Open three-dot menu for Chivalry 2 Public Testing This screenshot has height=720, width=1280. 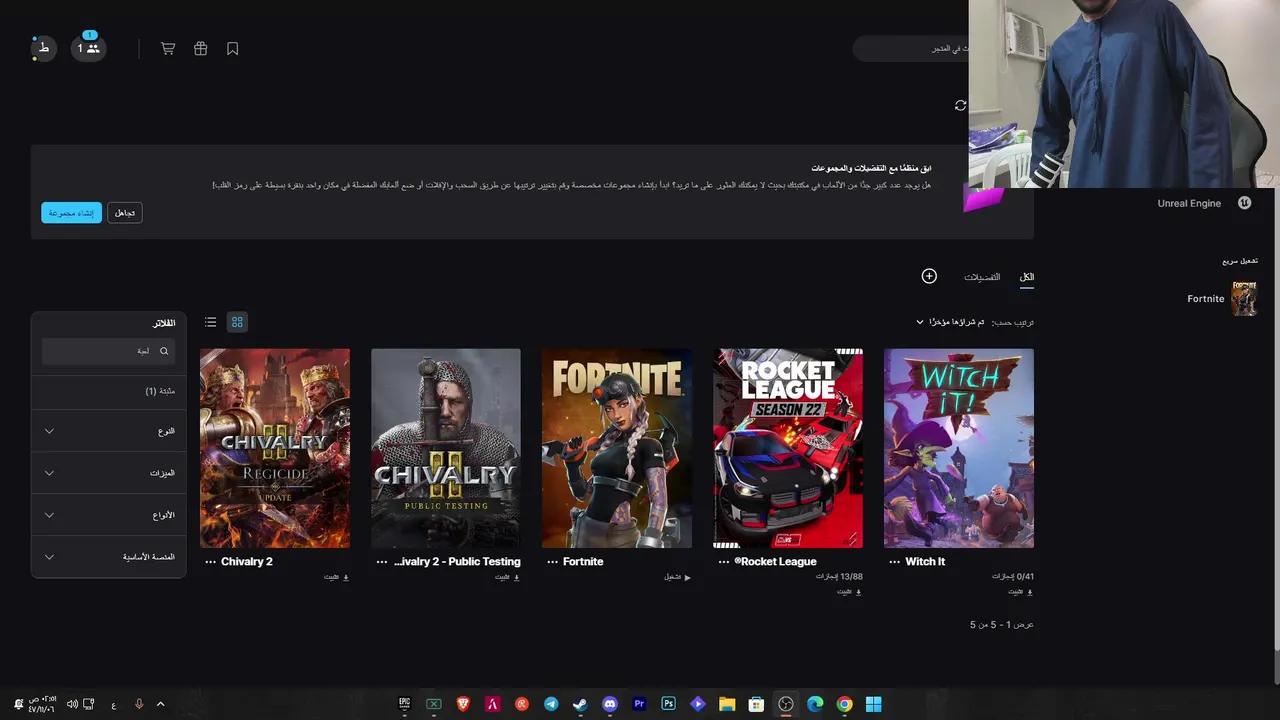[x=381, y=562]
